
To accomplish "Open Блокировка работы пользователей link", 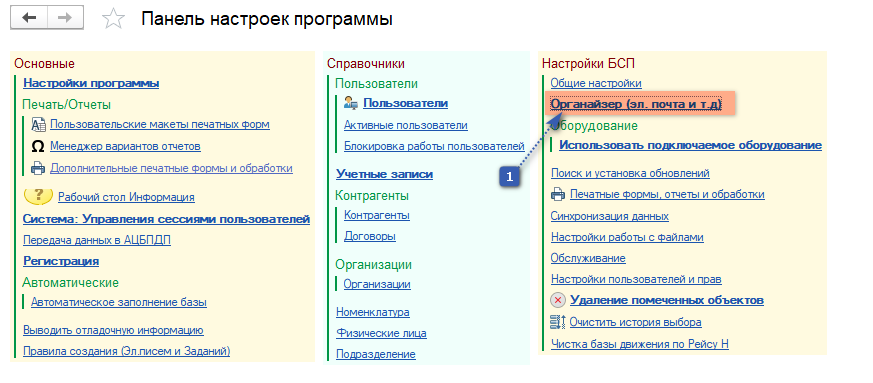I will click(x=434, y=146).
